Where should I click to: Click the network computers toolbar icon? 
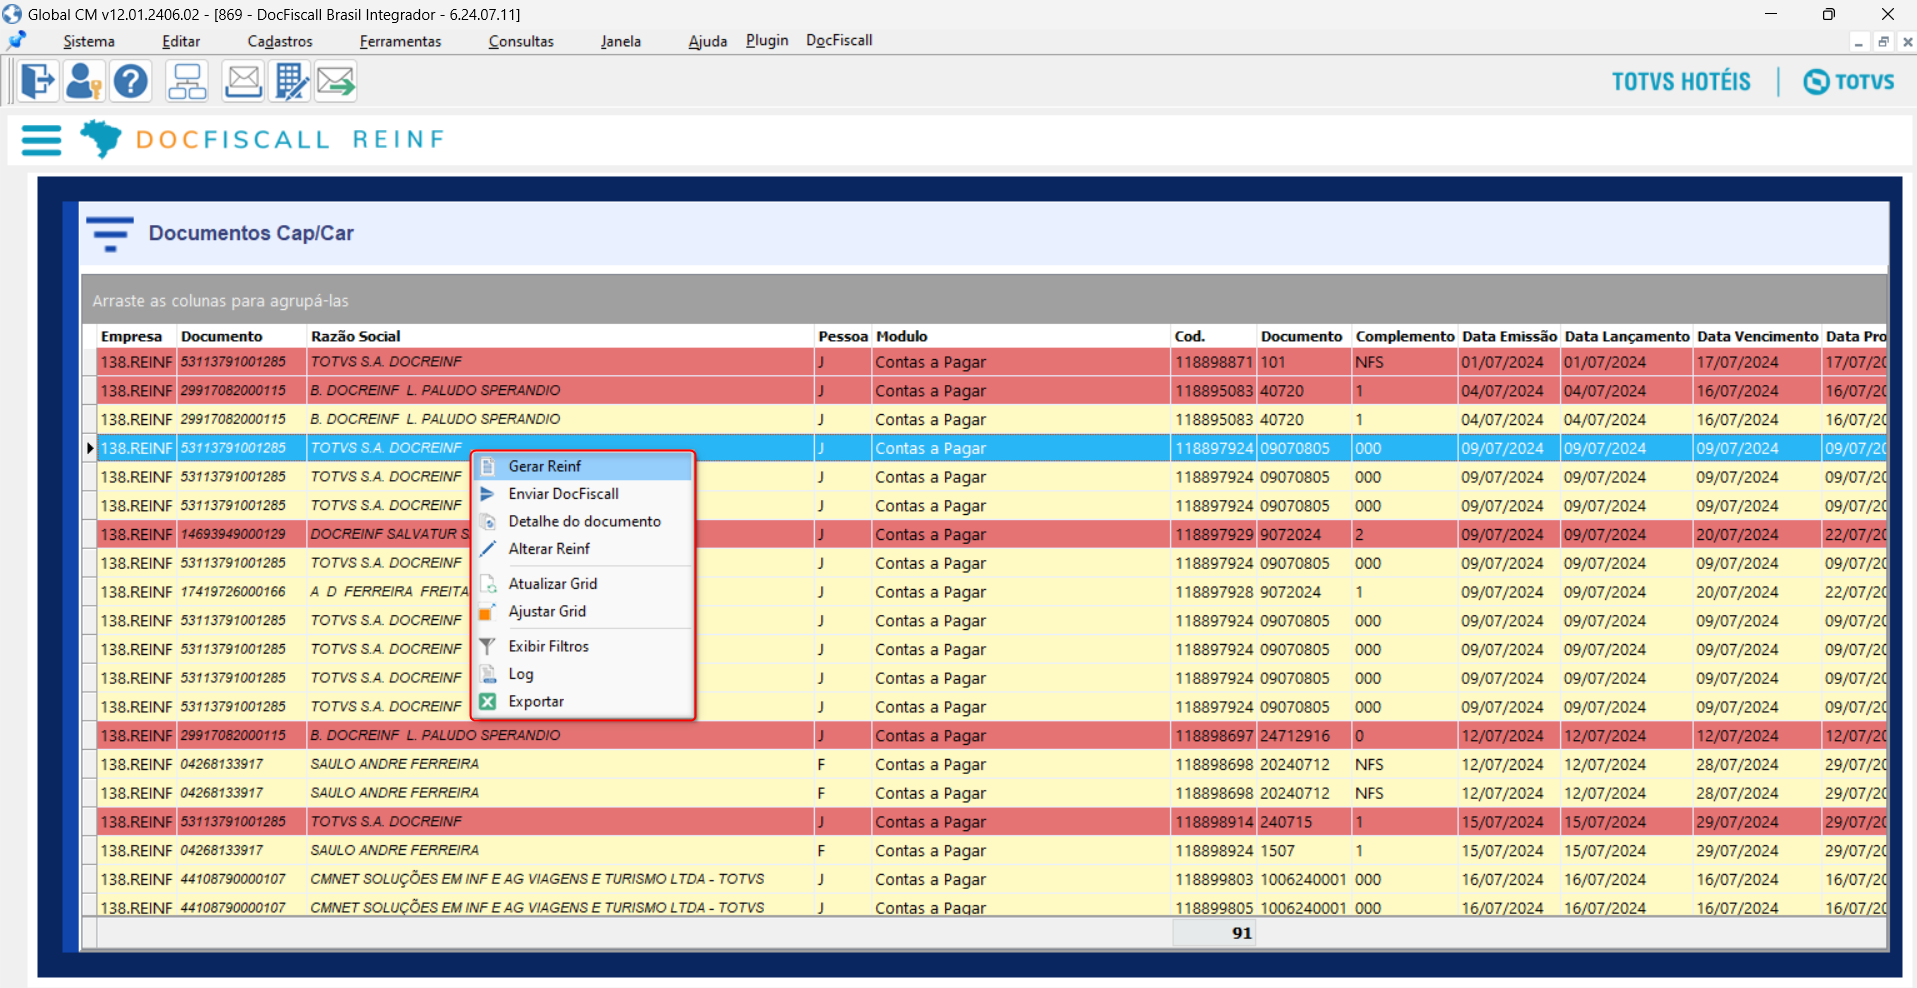[x=187, y=81]
